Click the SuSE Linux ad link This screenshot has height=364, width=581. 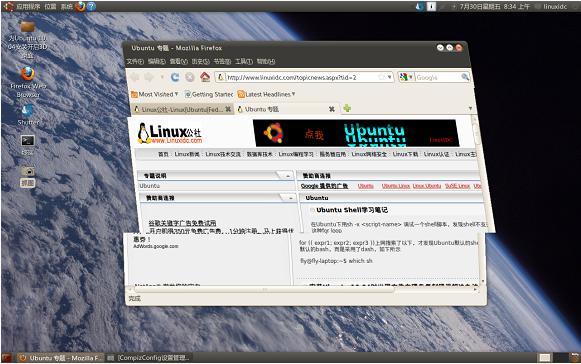[457, 186]
